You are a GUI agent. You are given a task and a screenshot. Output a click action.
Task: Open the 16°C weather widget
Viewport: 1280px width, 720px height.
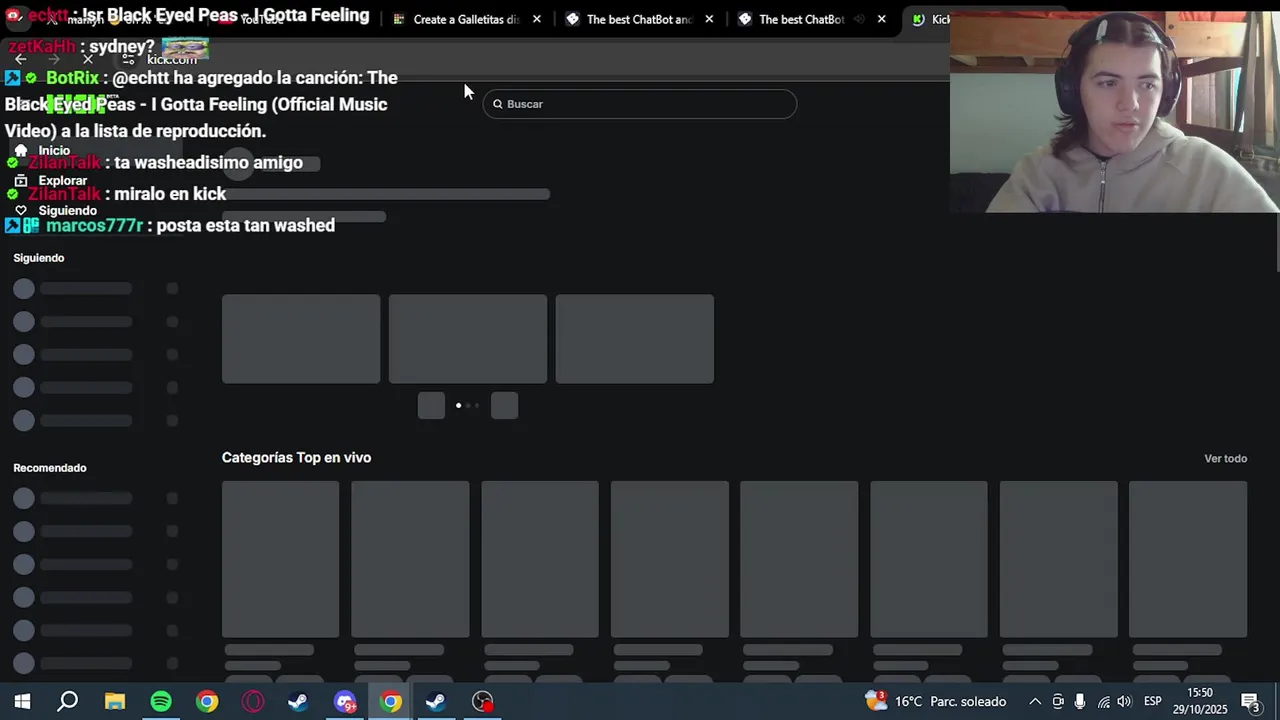pyautogui.click(x=935, y=701)
